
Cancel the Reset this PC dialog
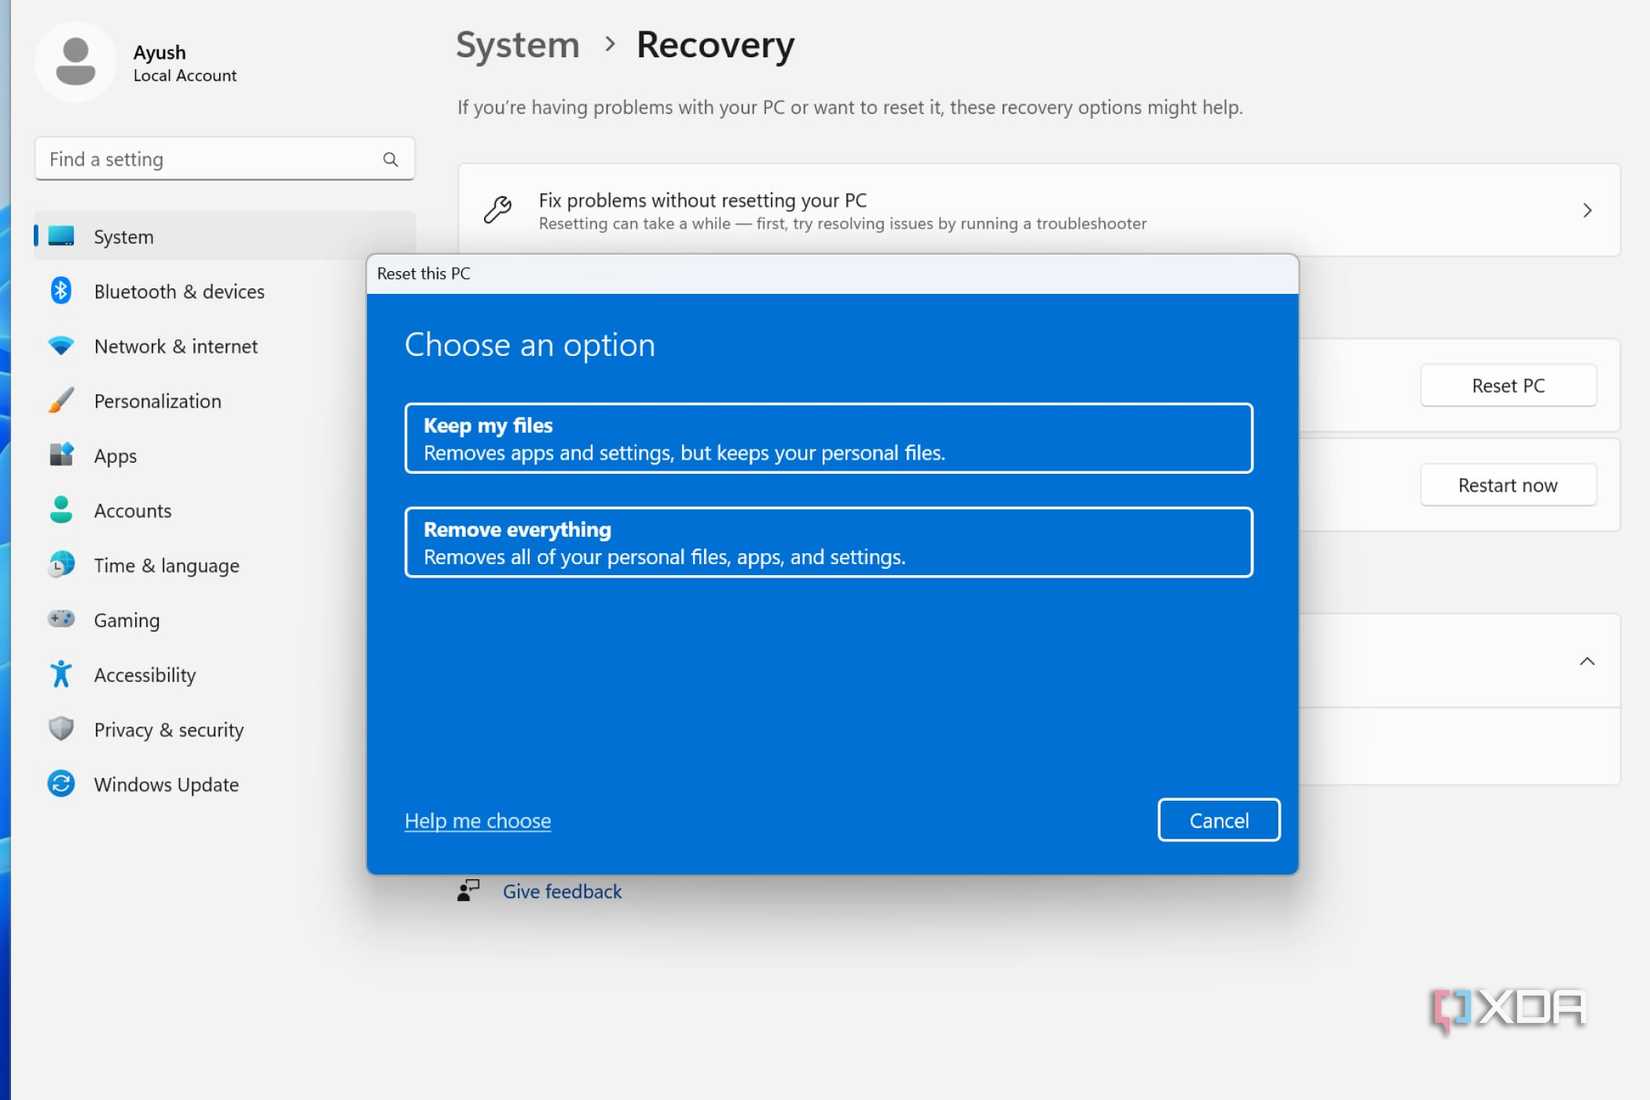(1219, 820)
